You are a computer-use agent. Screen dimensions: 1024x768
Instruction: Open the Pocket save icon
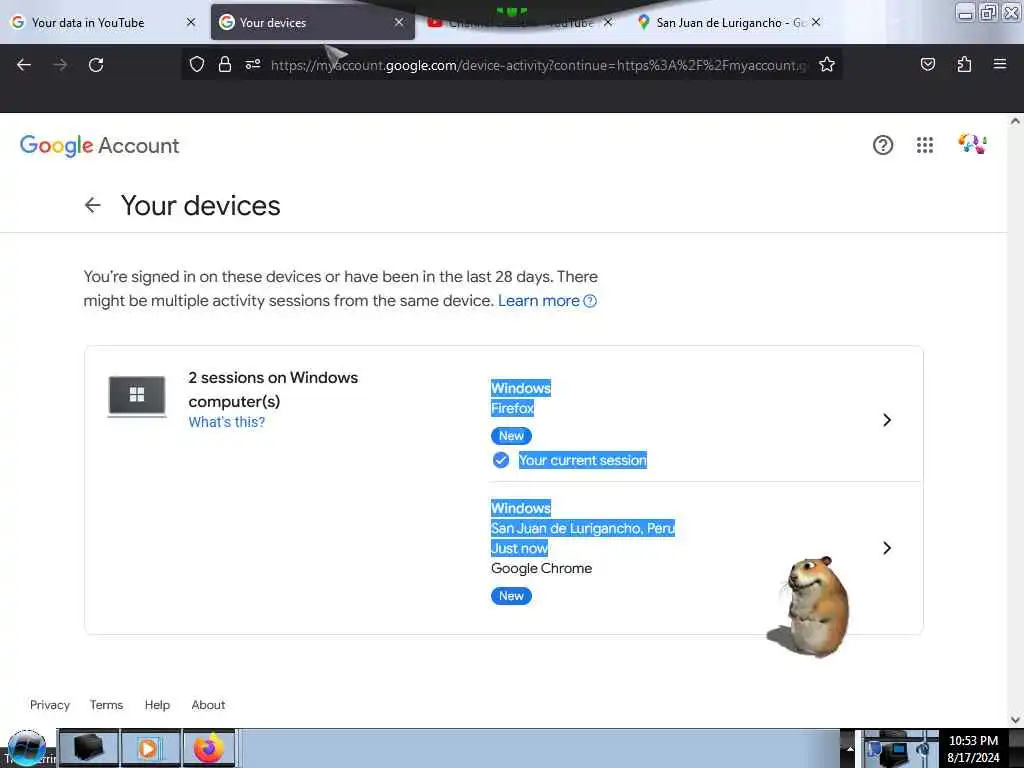tap(927, 64)
